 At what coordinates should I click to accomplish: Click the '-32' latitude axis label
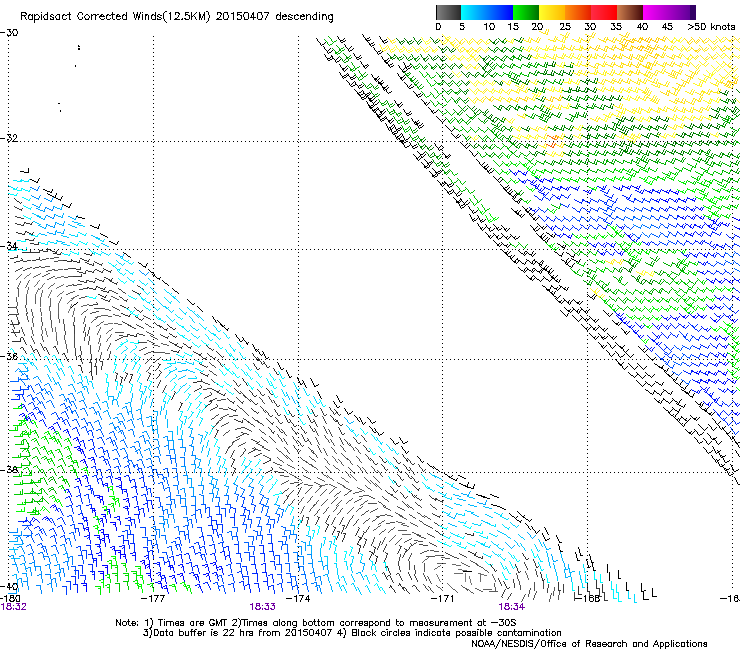[x=9, y=138]
